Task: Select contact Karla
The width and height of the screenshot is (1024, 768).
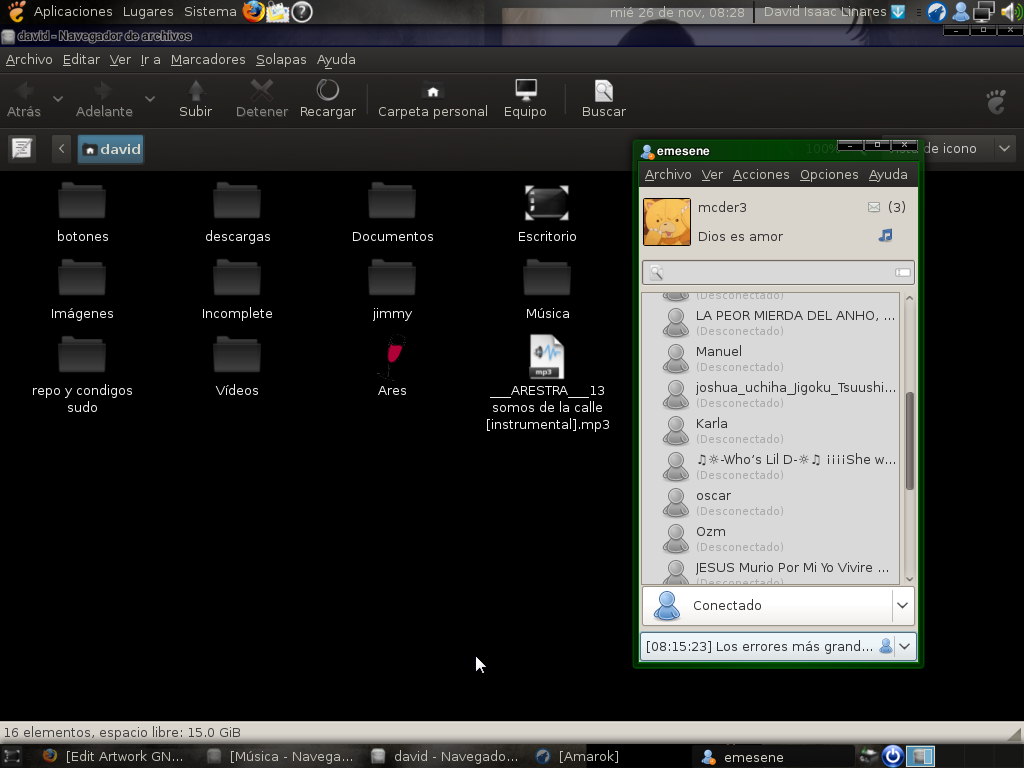Action: [771, 430]
